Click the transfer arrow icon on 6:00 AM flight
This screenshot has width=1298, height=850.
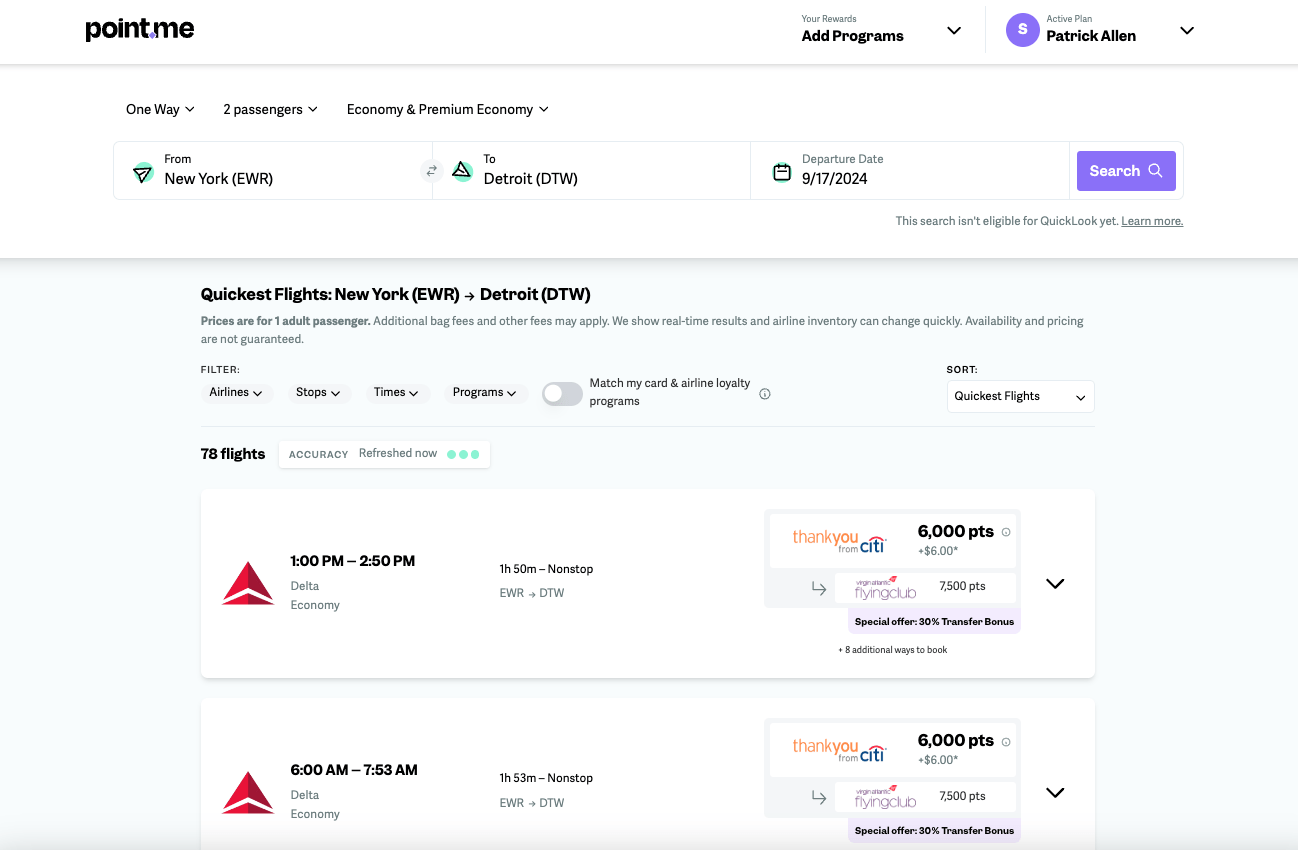(819, 797)
